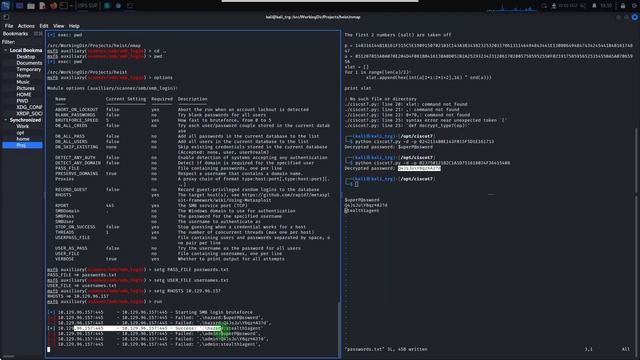This screenshot has width=640, height=360.
Task: Collapse the Local Bookmarks tree group
Action: (6, 50)
